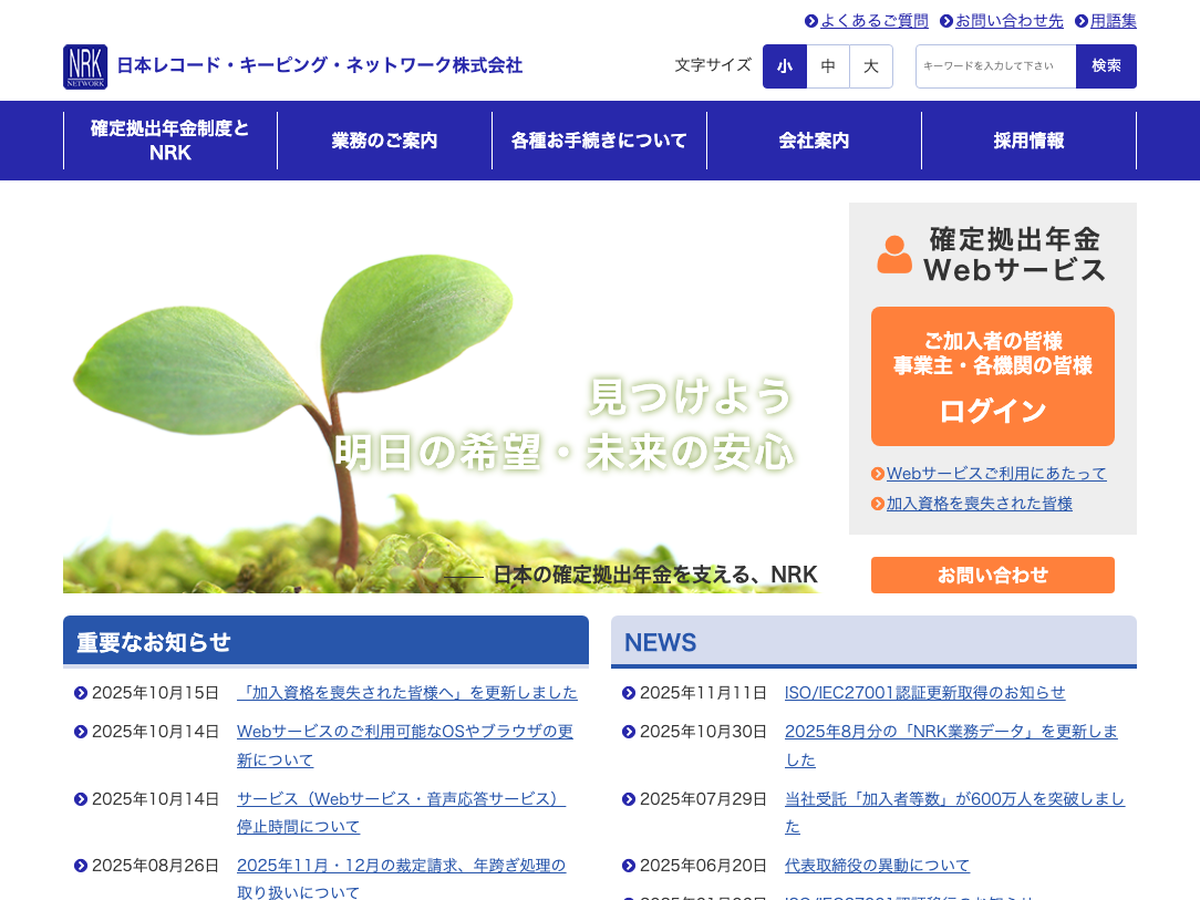The image size is (1200, 900).
Task: Click the keyword search input field
Action: (995, 66)
